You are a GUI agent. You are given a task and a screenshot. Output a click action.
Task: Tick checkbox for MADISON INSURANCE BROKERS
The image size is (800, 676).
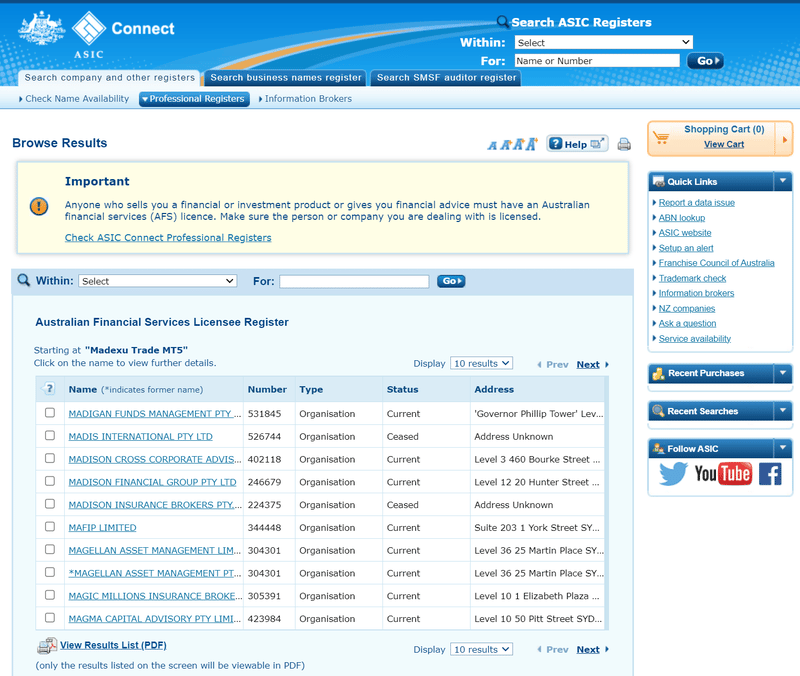49,504
